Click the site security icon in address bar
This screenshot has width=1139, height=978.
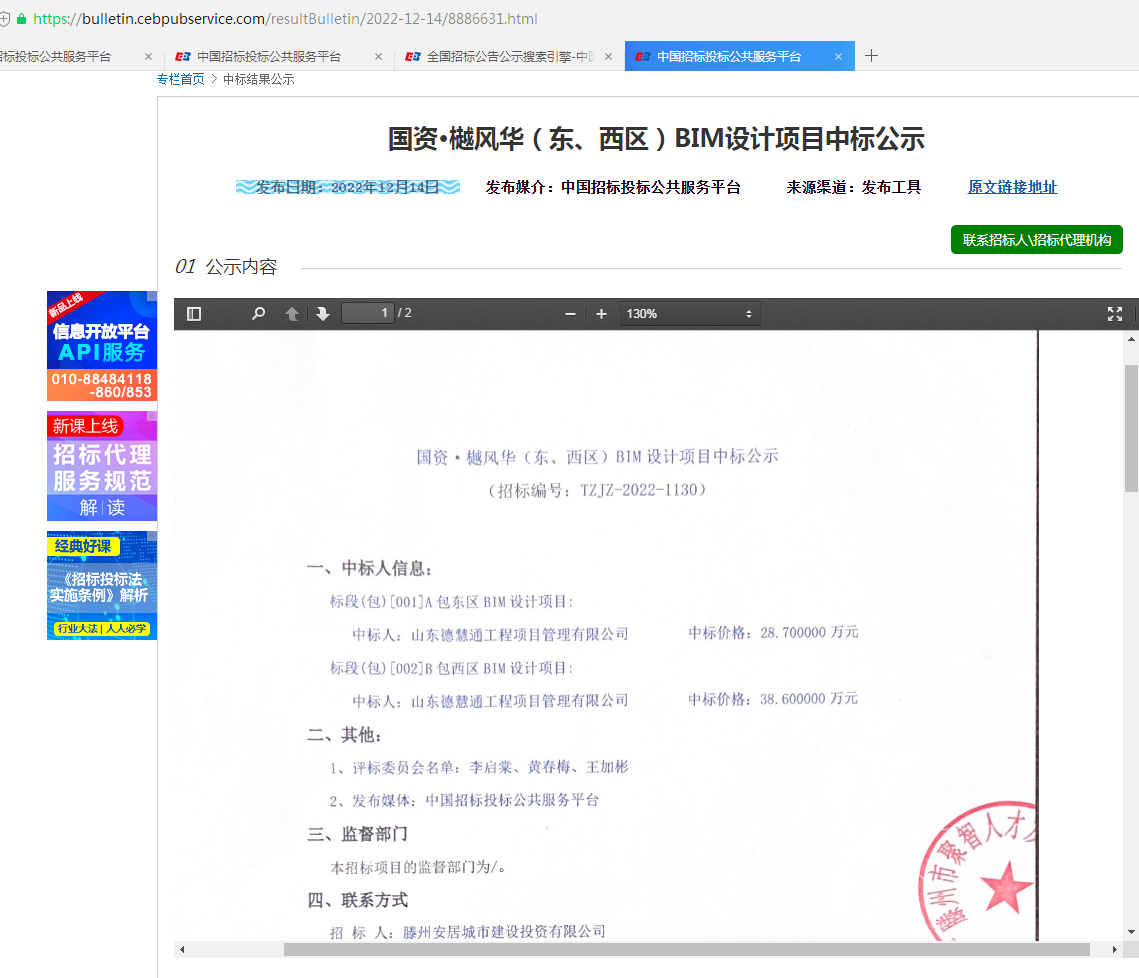(x=22, y=18)
